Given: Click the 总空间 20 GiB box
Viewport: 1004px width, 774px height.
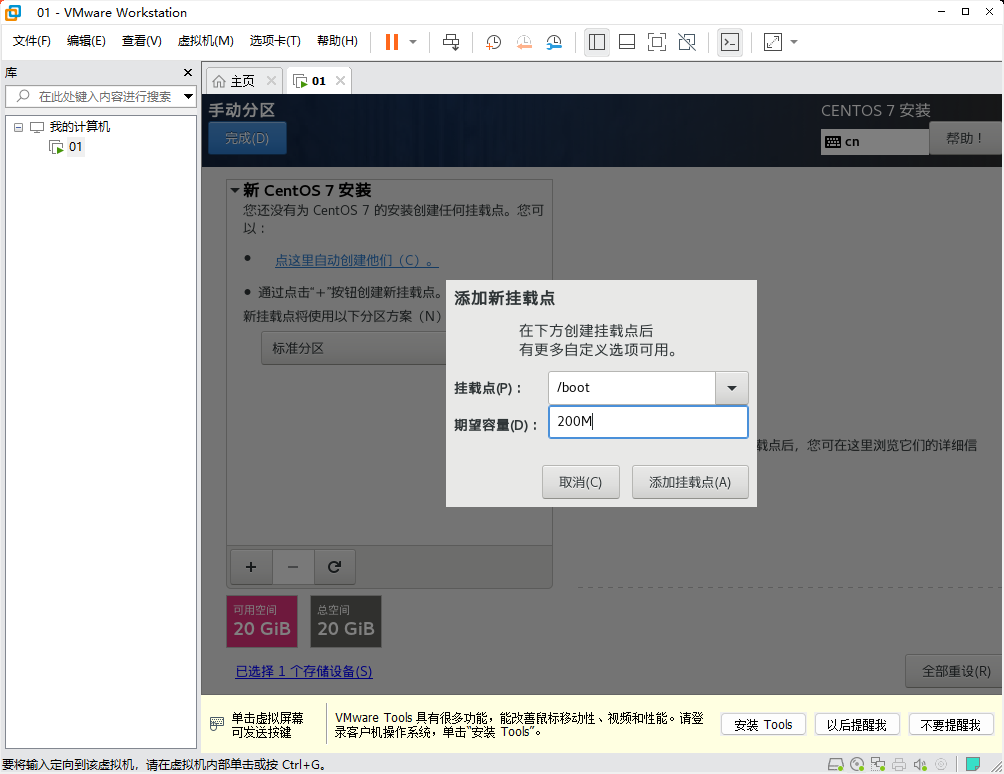Looking at the screenshot, I should point(346,622).
